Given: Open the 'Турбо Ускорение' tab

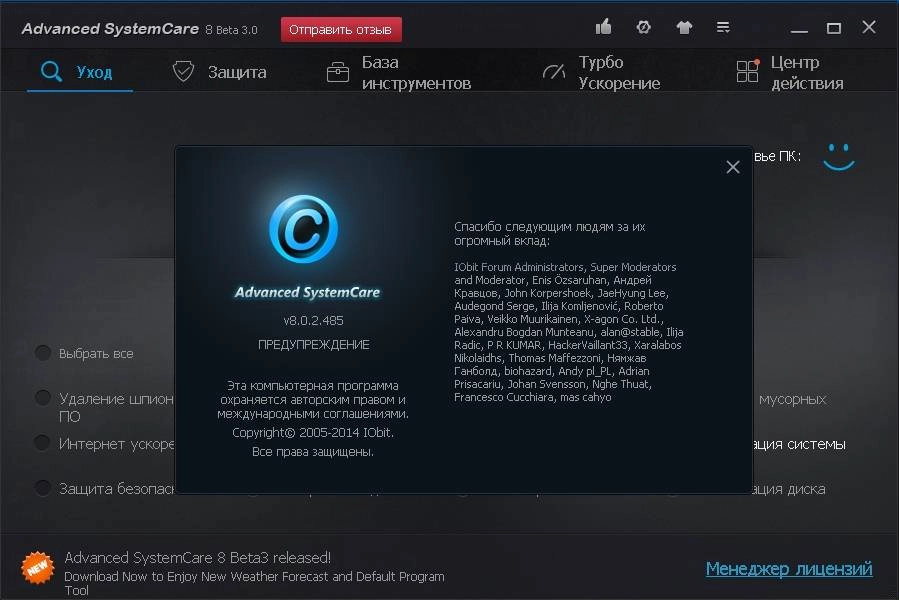Looking at the screenshot, I should [x=601, y=72].
